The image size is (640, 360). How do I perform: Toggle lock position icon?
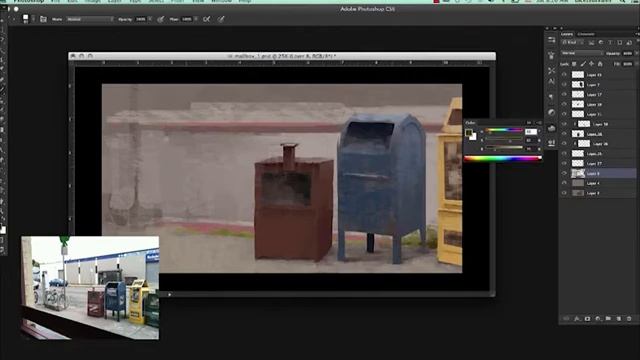(x=591, y=64)
